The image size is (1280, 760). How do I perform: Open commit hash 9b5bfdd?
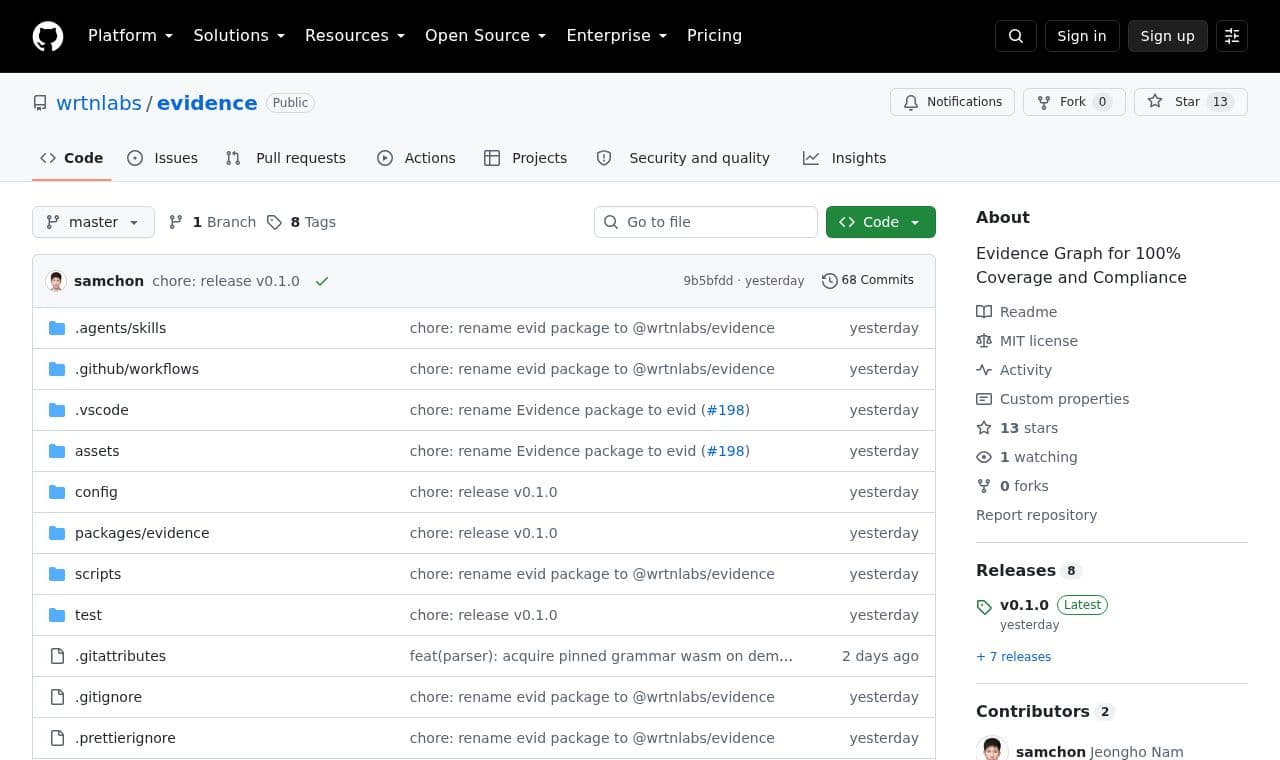708,281
